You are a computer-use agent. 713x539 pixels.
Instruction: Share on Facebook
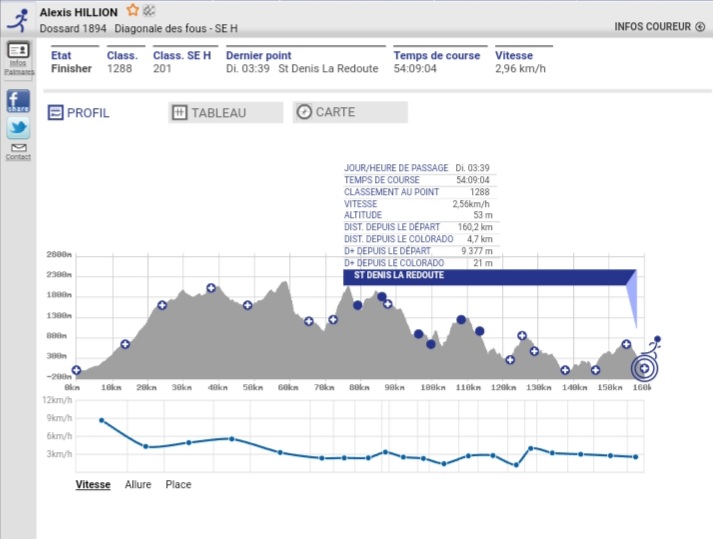tap(18, 101)
